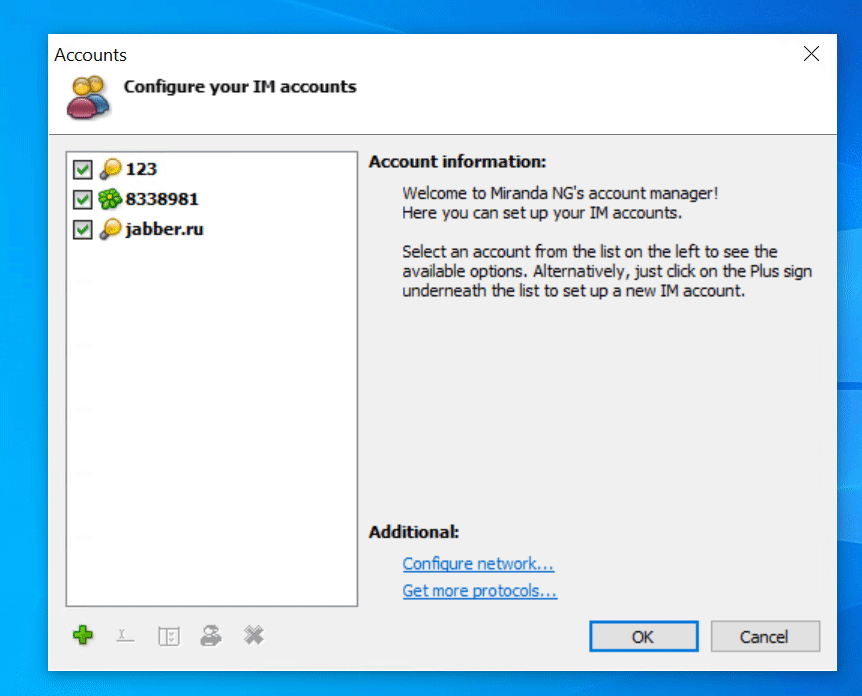
Task: Select the jabber.ru account name
Action: [164, 229]
